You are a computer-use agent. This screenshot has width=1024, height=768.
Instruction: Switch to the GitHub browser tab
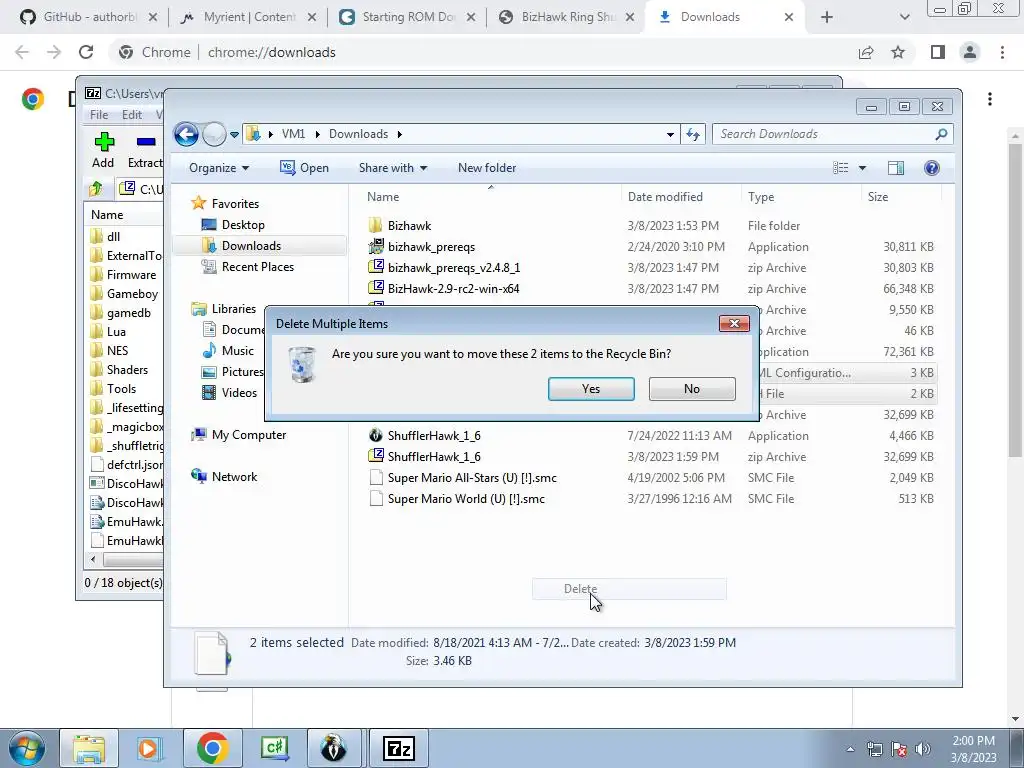[x=88, y=17]
